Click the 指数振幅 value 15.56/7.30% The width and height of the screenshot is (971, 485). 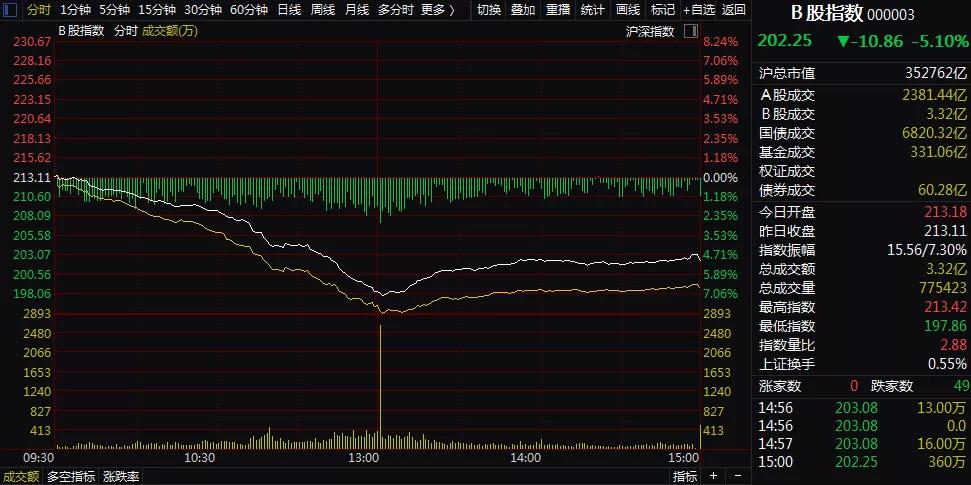928,250
